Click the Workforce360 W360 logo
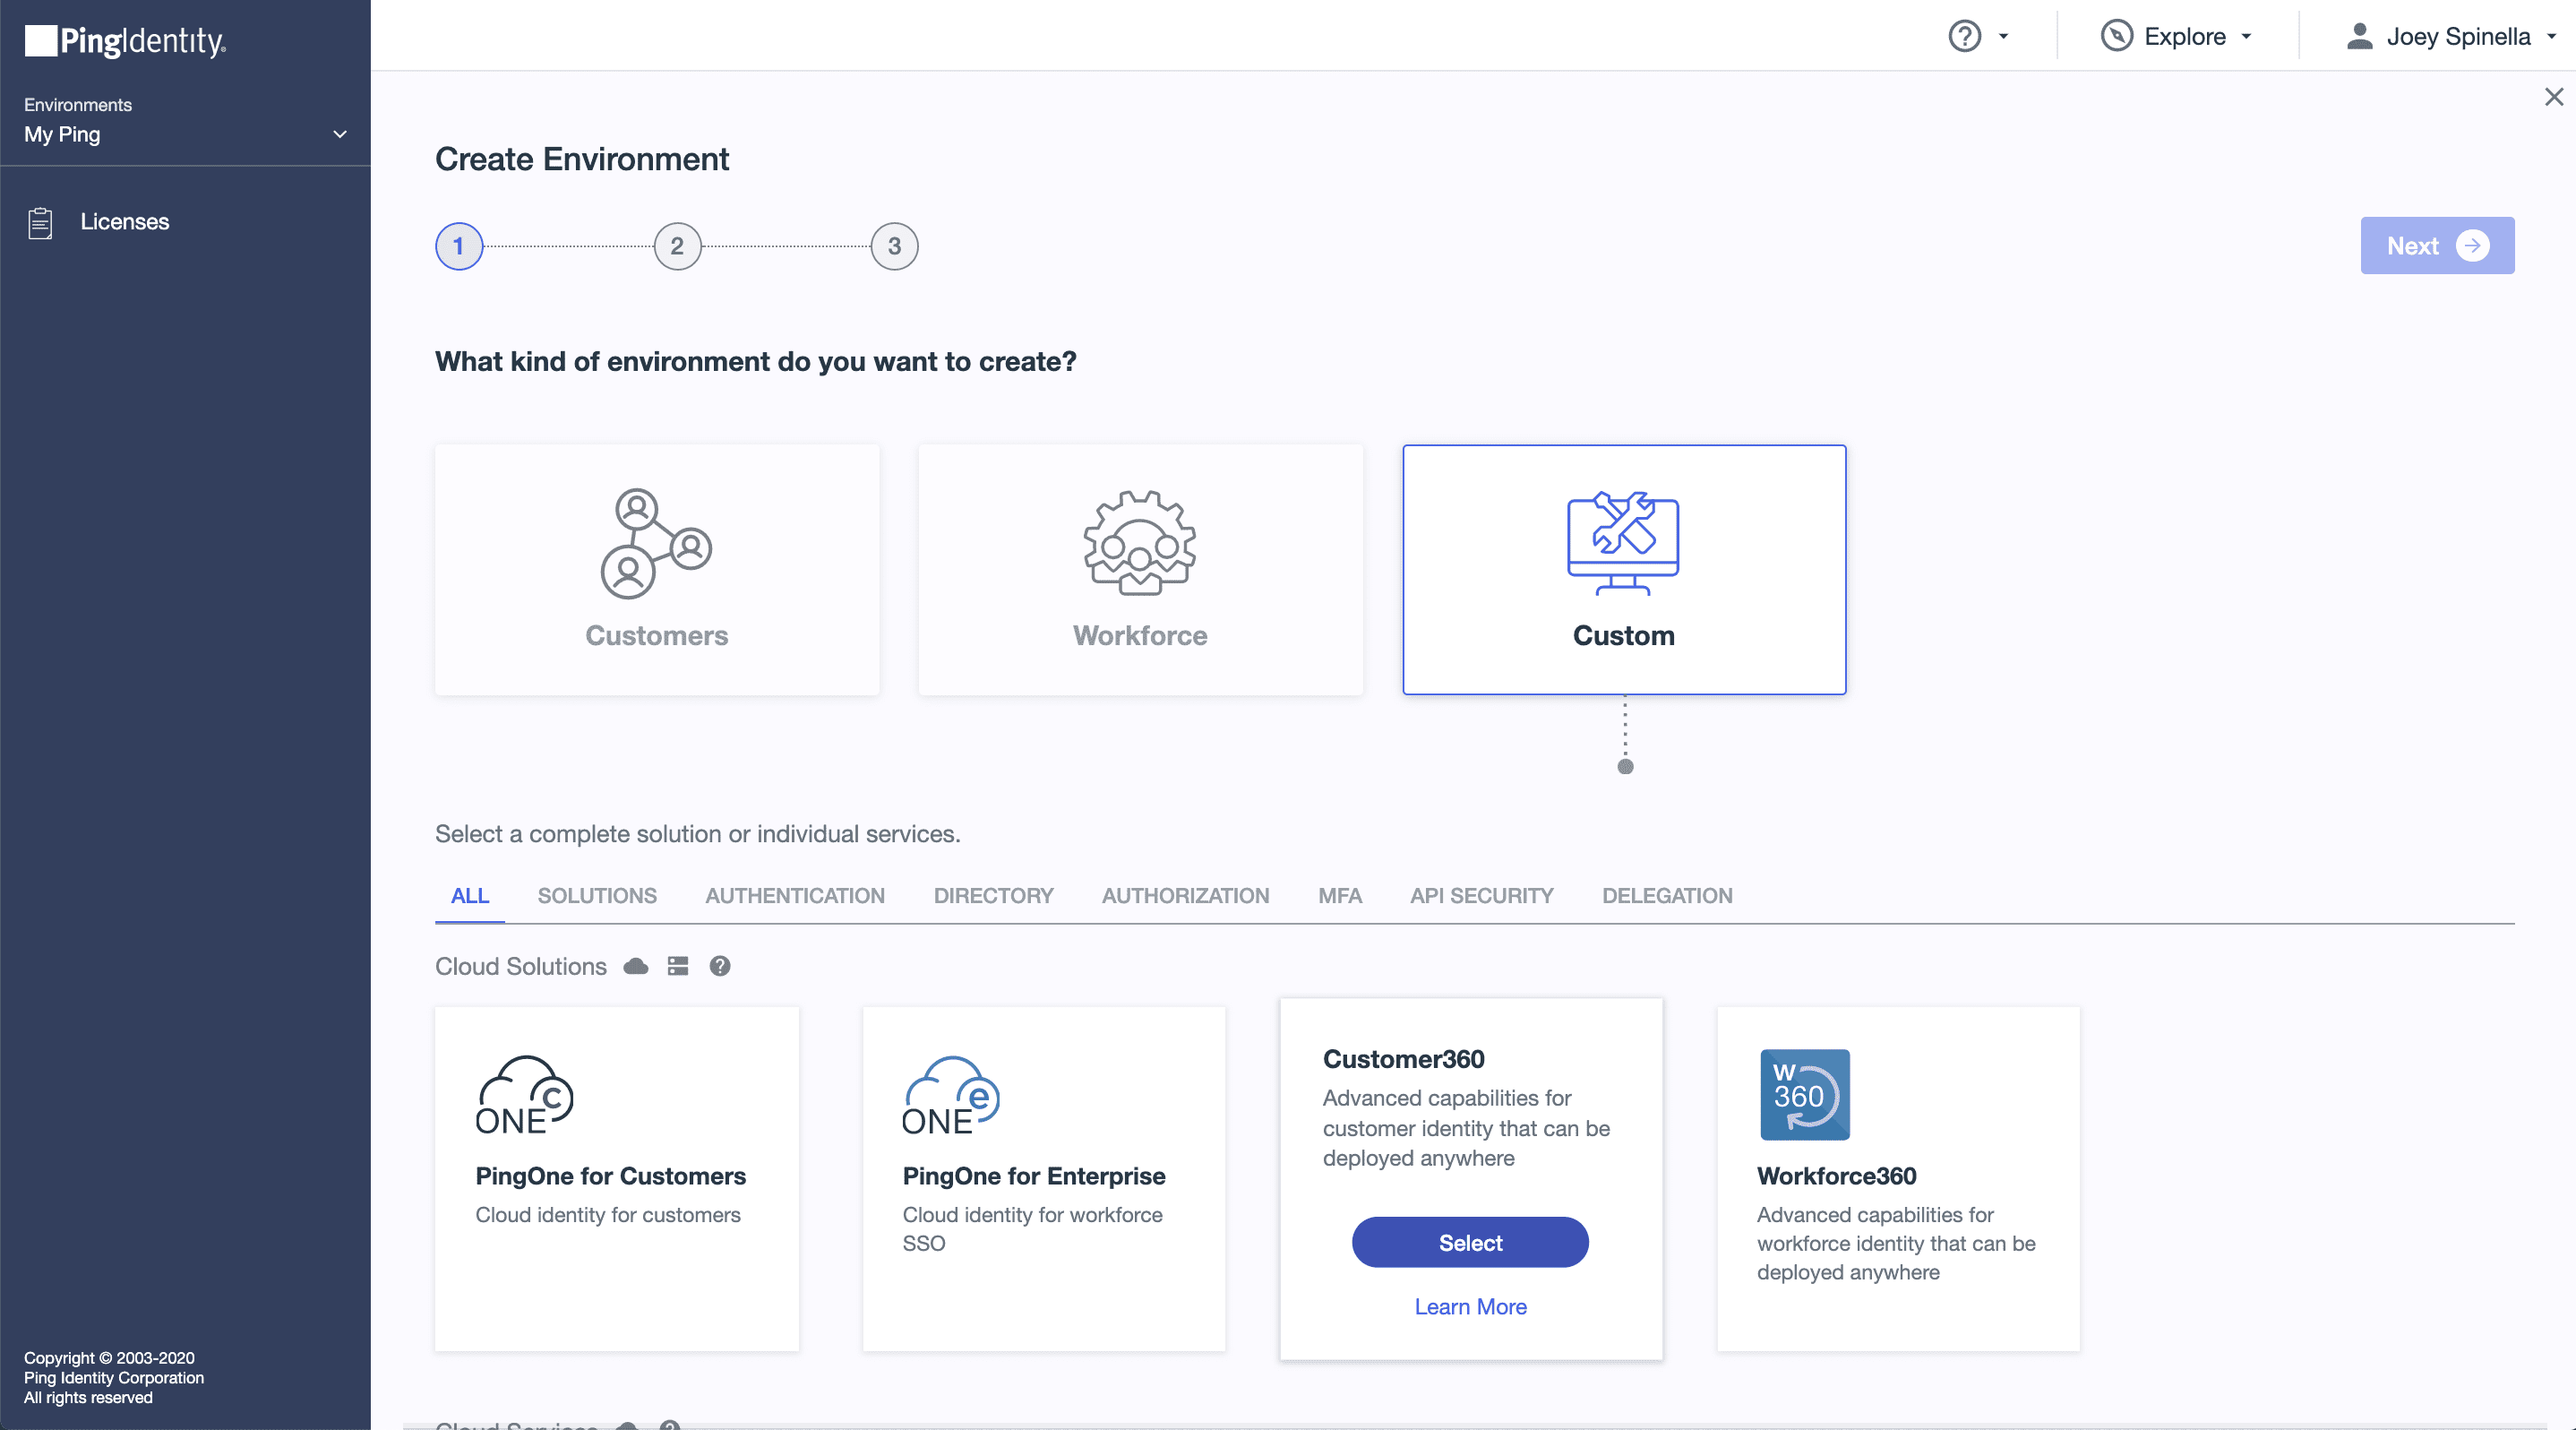Image resolution: width=2576 pixels, height=1430 pixels. pos(1805,1095)
